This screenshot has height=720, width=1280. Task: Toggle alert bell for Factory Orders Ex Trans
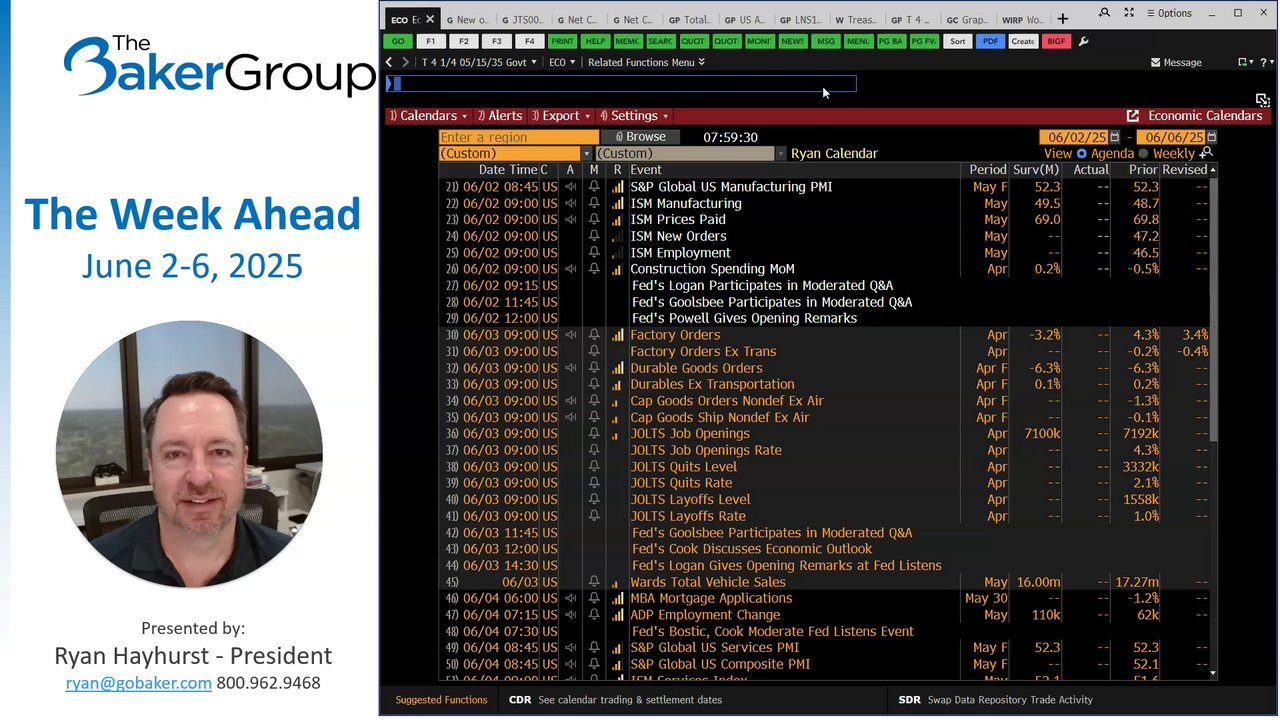tap(594, 351)
